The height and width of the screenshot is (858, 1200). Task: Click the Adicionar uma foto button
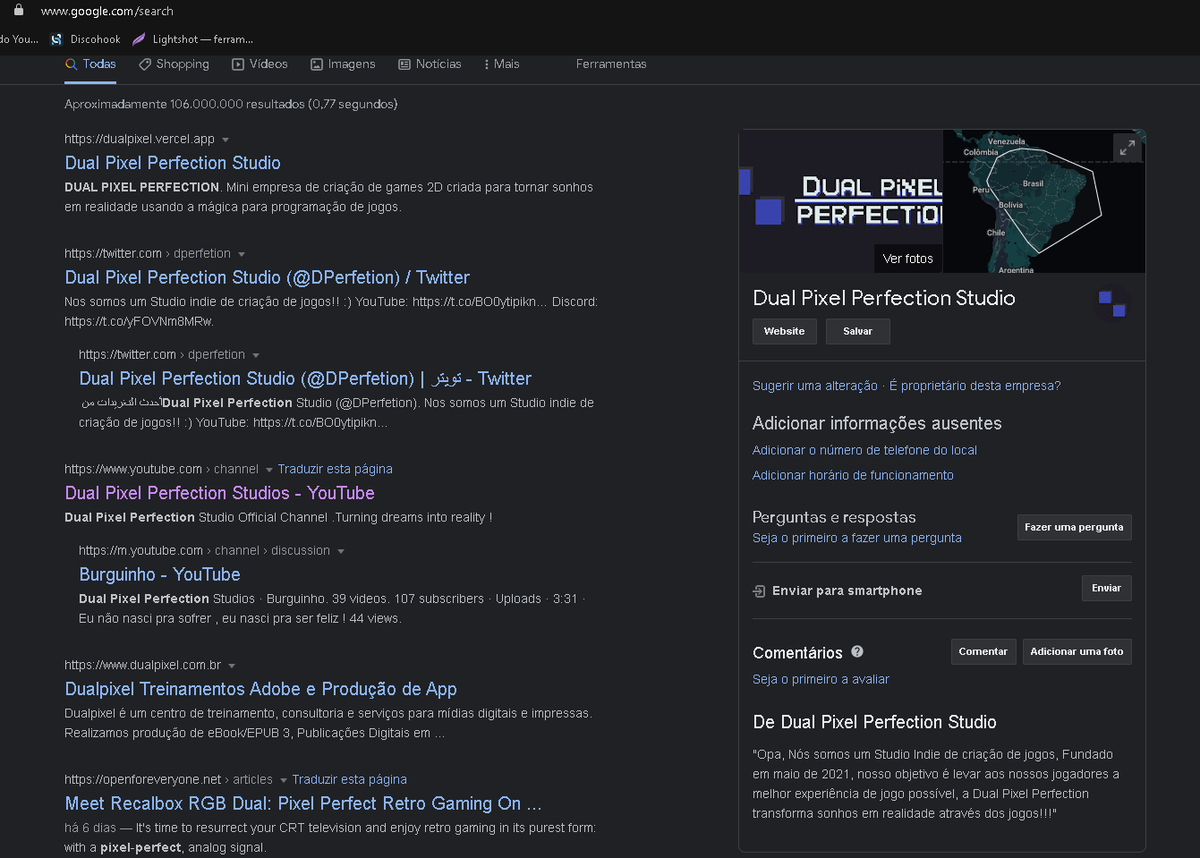pos(1076,651)
